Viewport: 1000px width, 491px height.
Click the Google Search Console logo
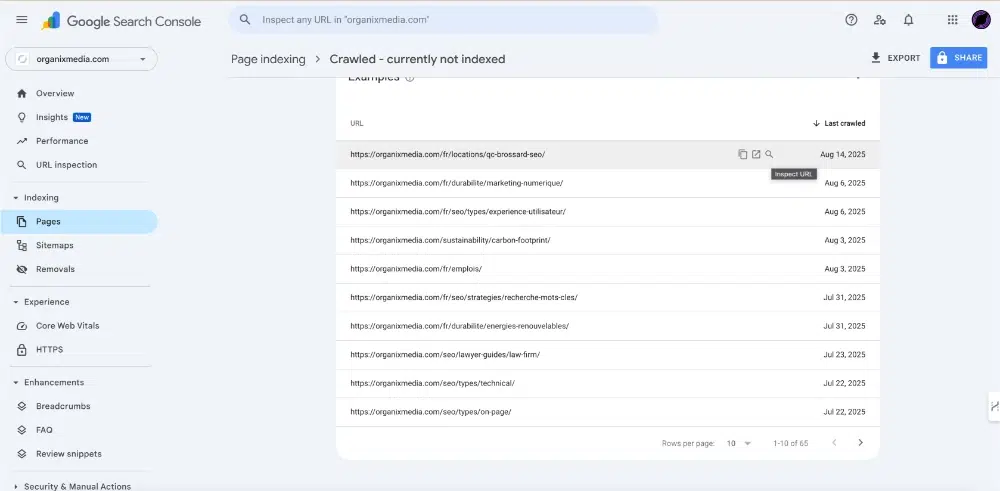(x=121, y=21)
